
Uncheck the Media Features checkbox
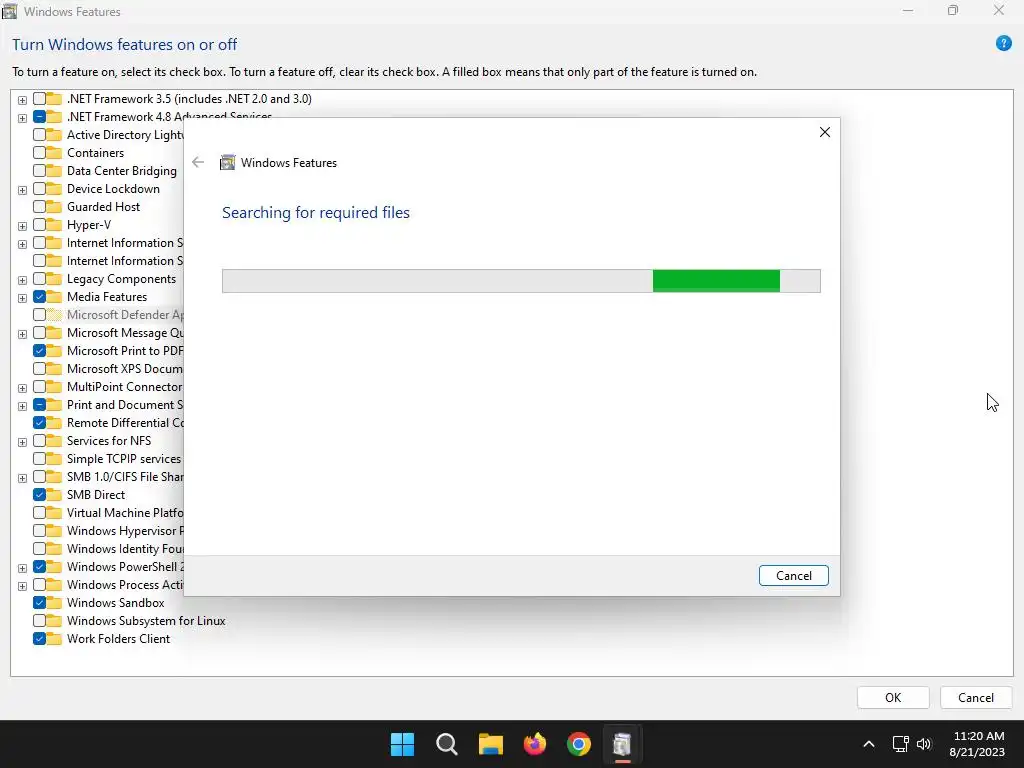[x=39, y=297]
